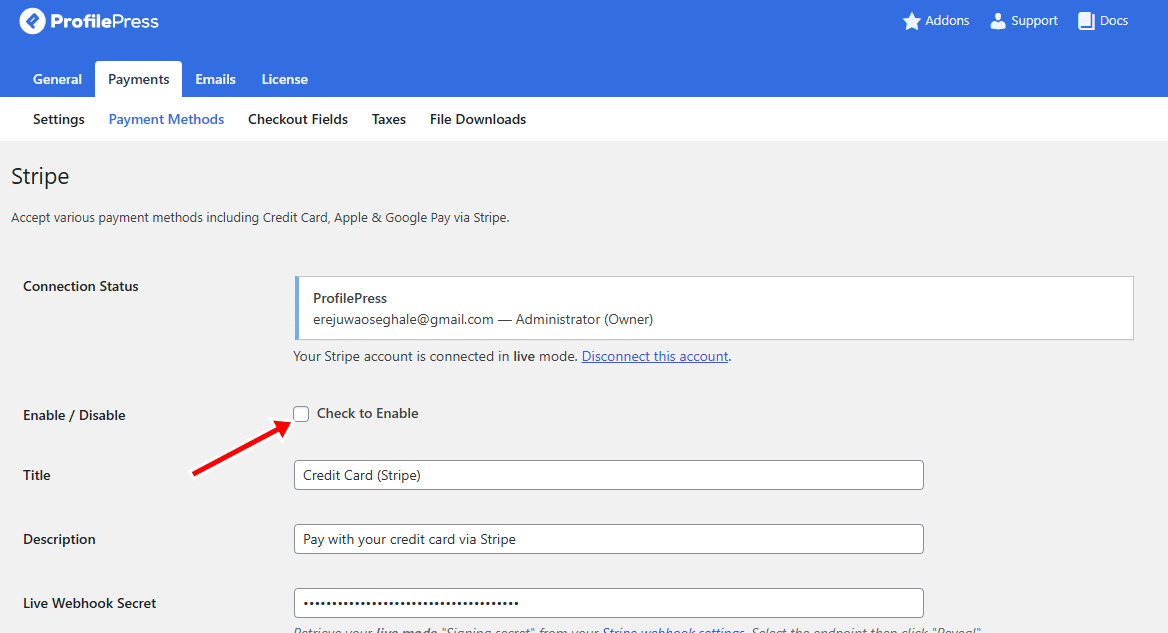Image resolution: width=1168 pixels, height=633 pixels.
Task: Click the ProfilePress logo icon
Action: [32, 21]
